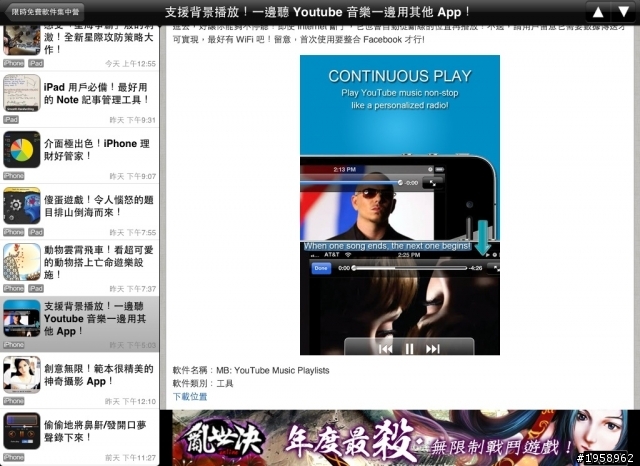Screen dimensions: 640x466
Task: Tap iPad tag under Note 記事管理工具 article
Action: coord(11,120)
